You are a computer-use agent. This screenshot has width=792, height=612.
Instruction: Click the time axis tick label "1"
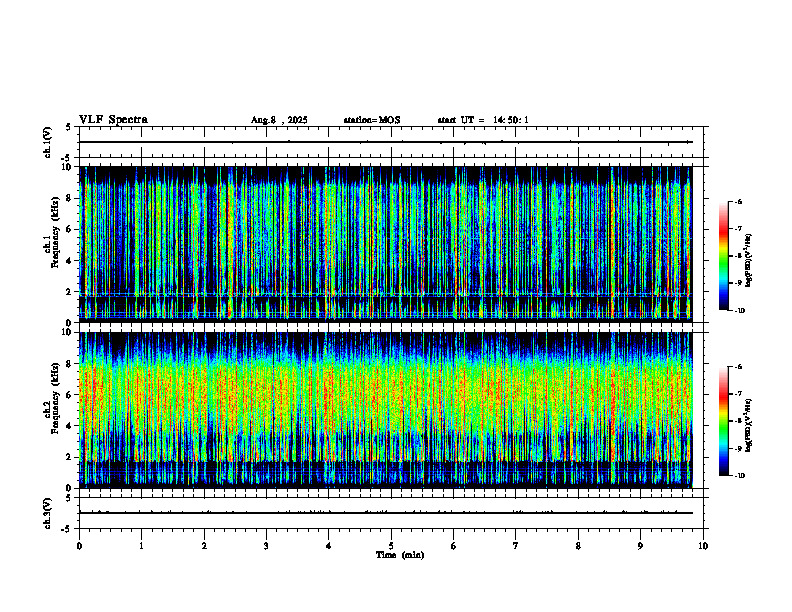(141, 546)
